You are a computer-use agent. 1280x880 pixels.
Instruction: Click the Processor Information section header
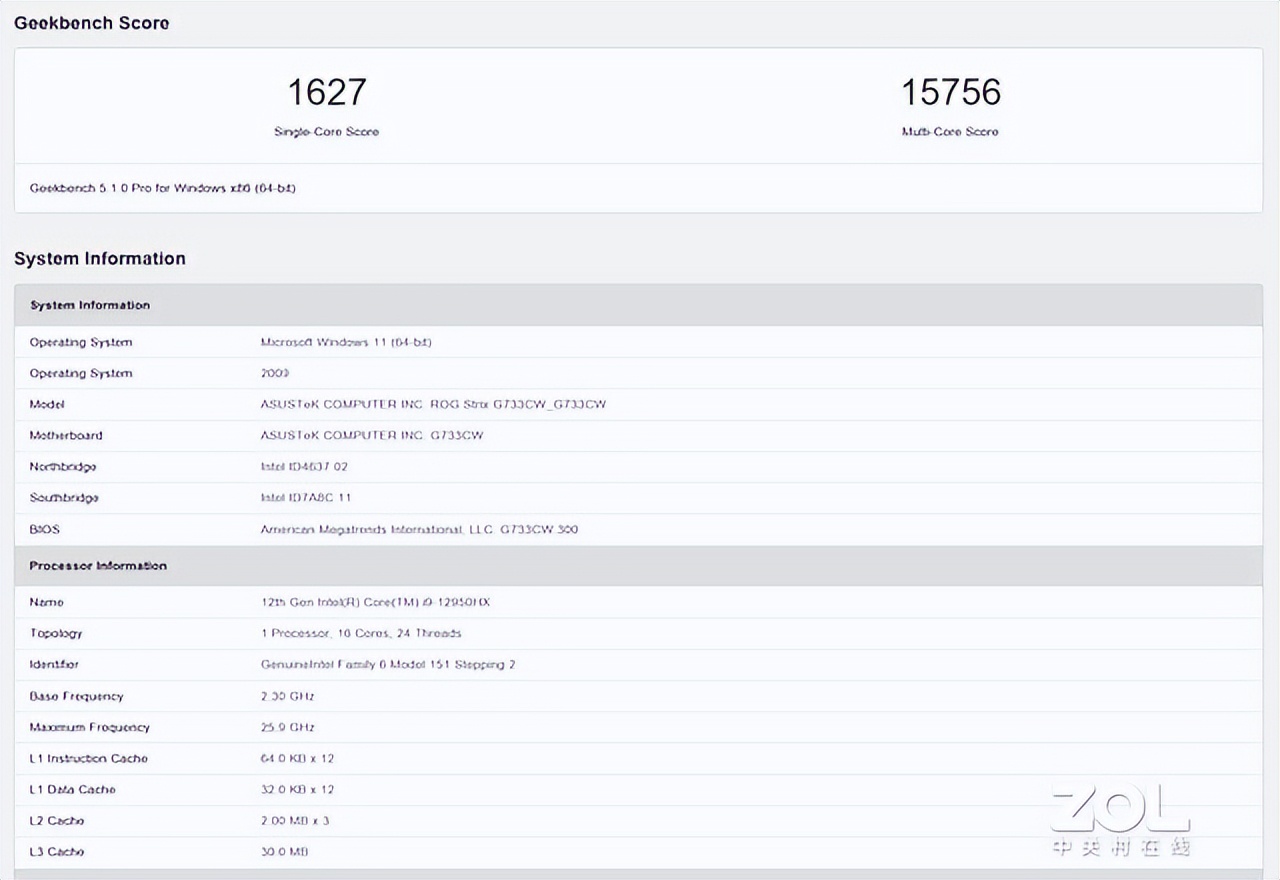[638, 566]
